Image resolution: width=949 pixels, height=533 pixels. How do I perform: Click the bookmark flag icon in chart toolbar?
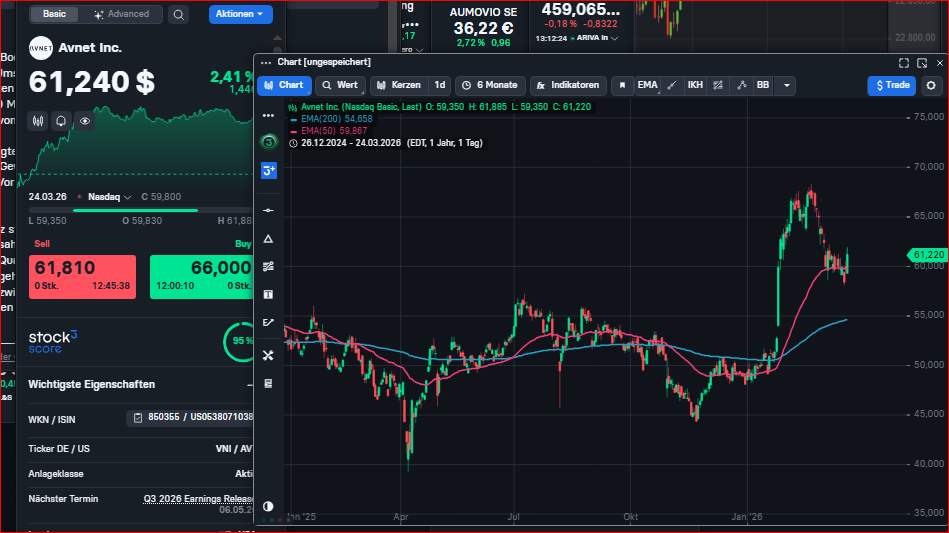tap(621, 85)
